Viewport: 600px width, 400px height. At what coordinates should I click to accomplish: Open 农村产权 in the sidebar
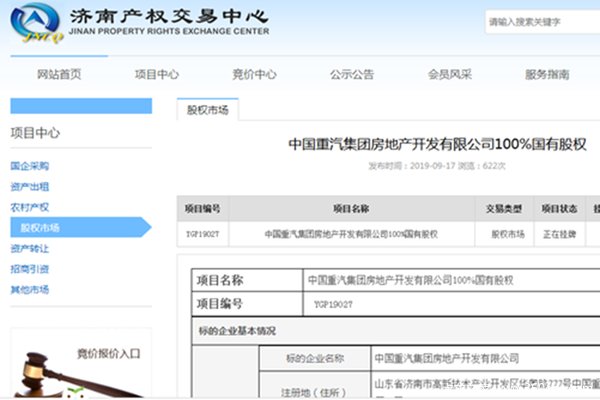30,207
